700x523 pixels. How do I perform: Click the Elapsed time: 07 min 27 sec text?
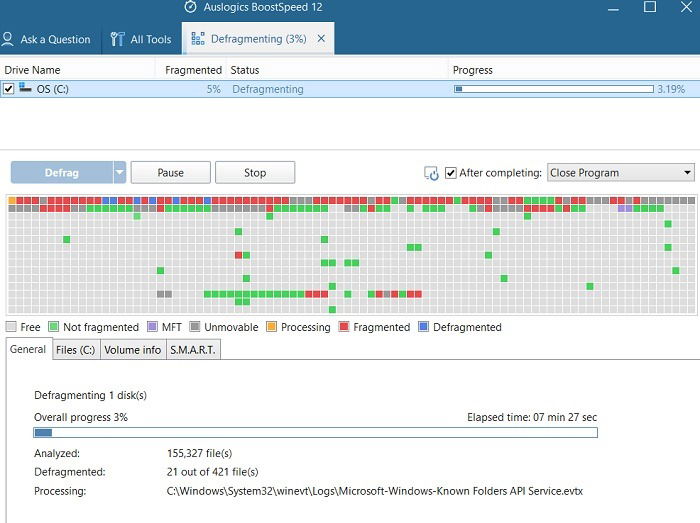(532, 417)
